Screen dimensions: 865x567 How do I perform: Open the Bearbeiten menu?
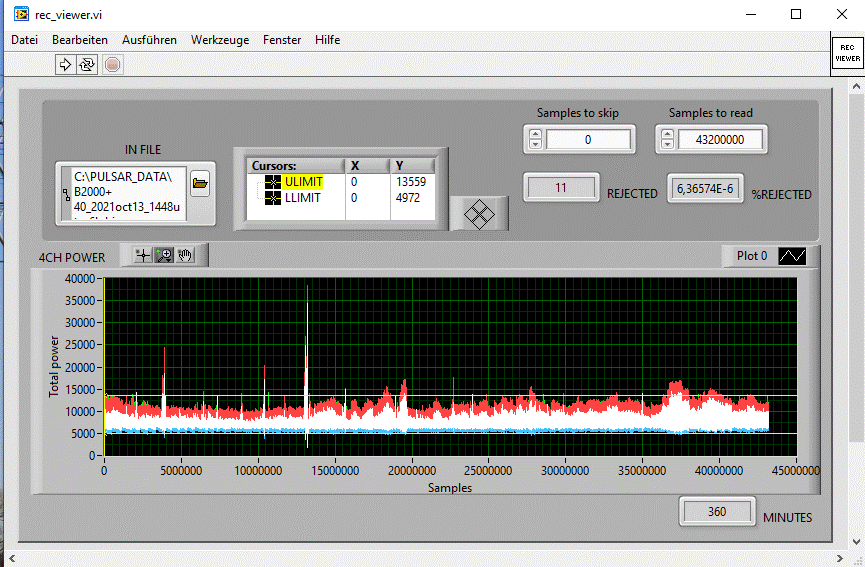pos(80,40)
